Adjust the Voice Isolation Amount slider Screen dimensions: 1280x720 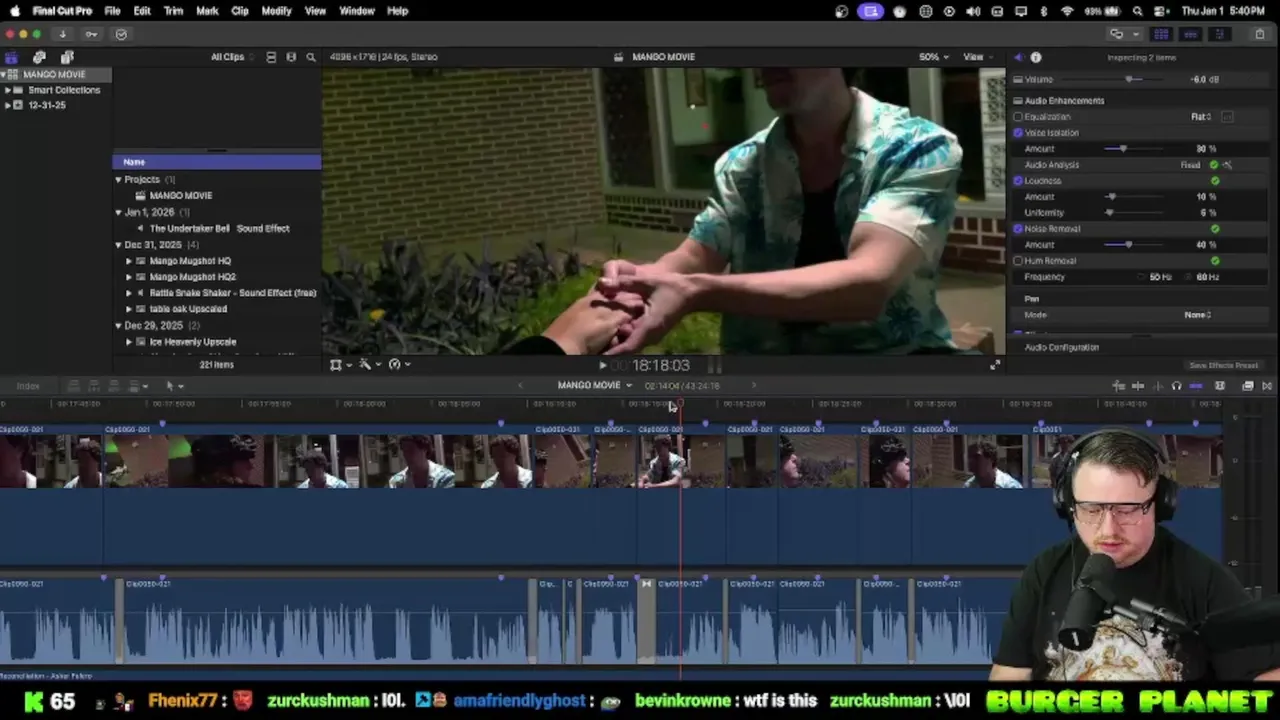coord(1123,149)
